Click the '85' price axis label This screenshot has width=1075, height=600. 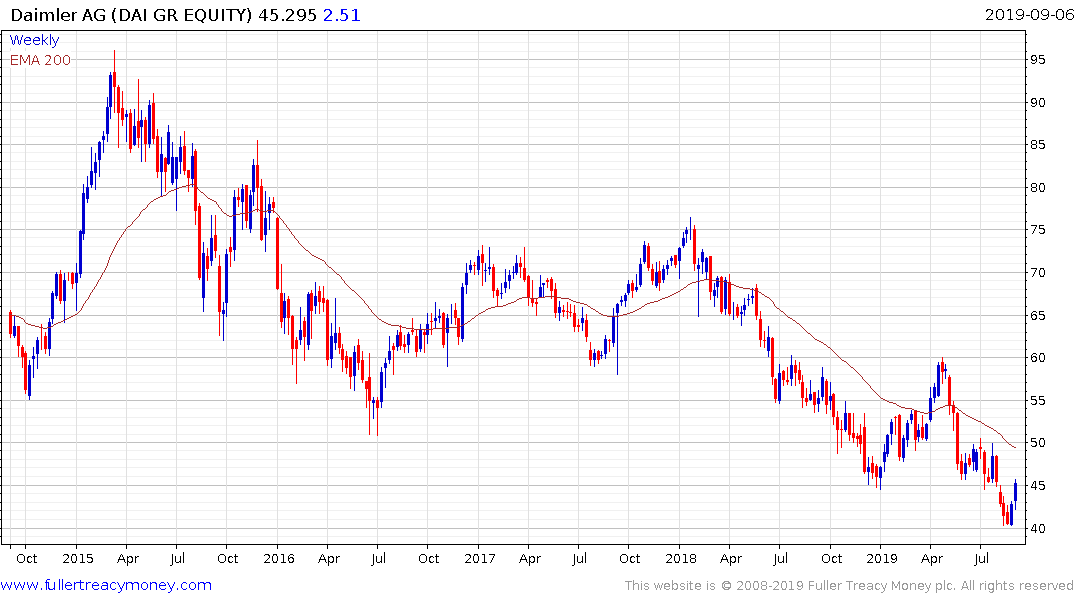pyautogui.click(x=1037, y=145)
